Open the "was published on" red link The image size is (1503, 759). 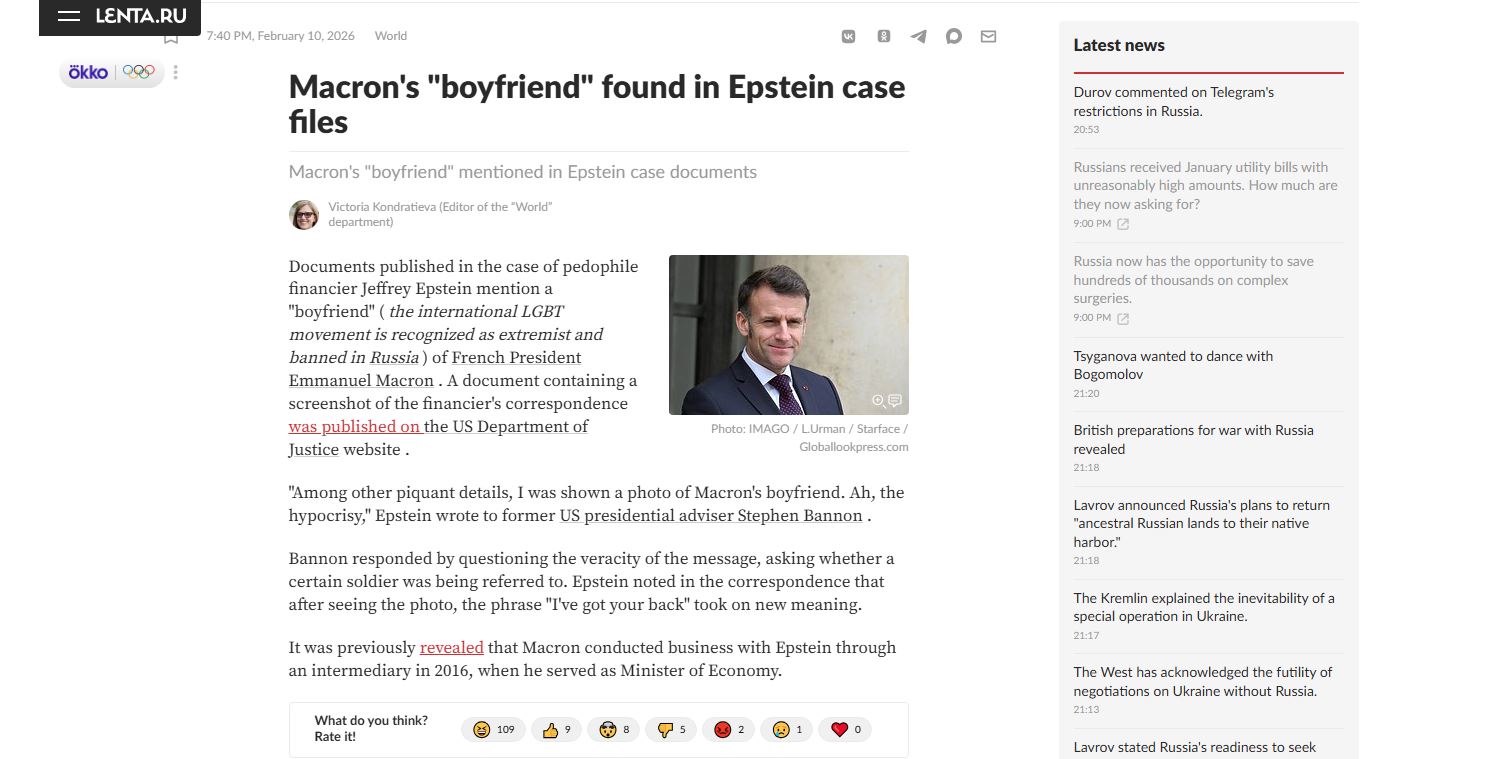coord(354,427)
